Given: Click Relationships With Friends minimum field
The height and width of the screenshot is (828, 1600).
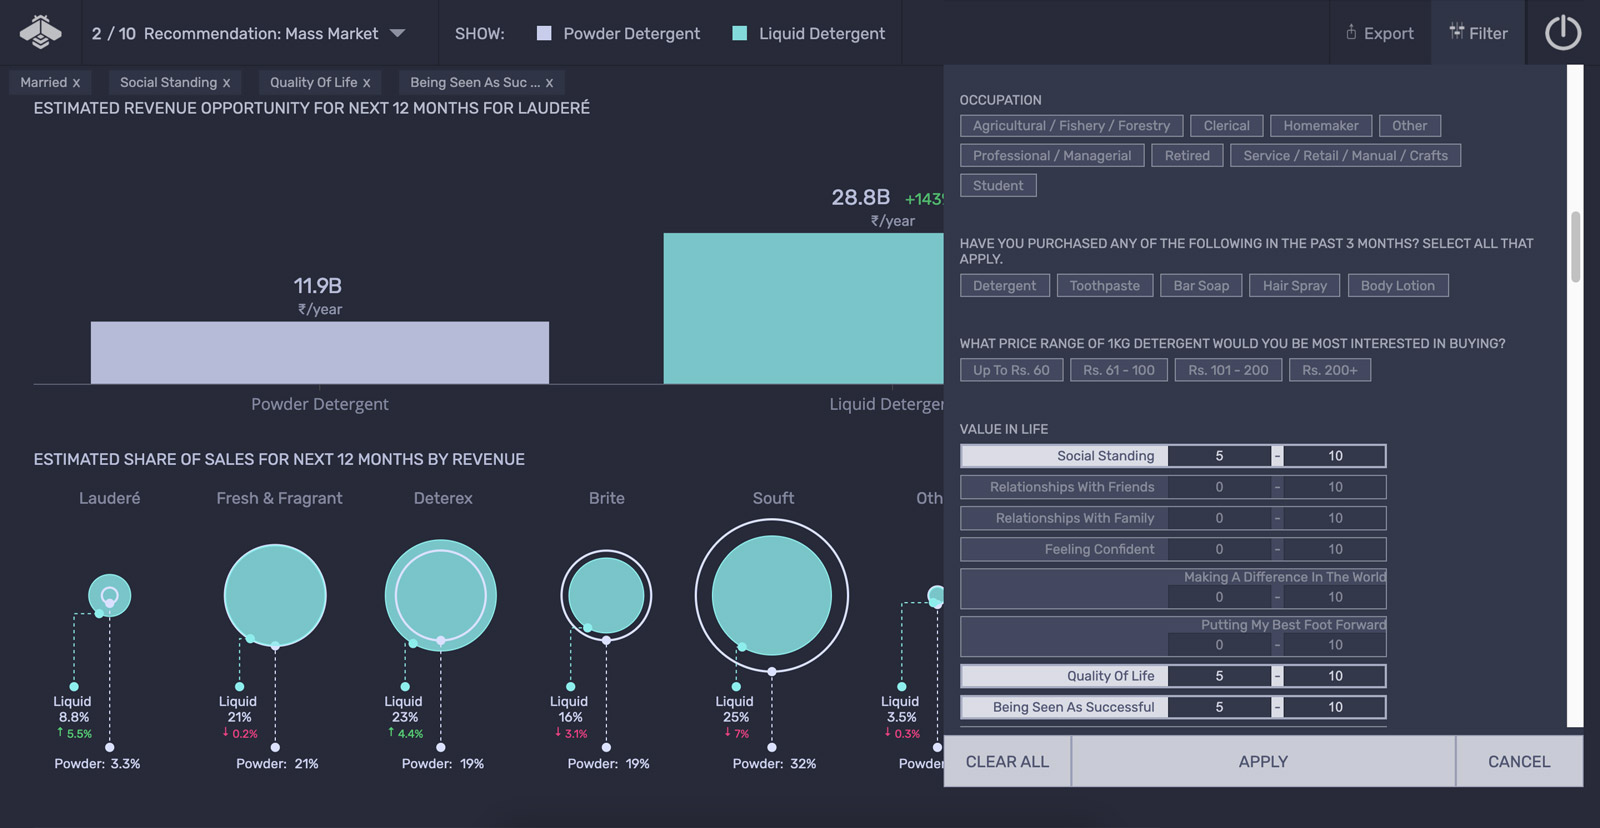Looking at the screenshot, I should point(1219,487).
